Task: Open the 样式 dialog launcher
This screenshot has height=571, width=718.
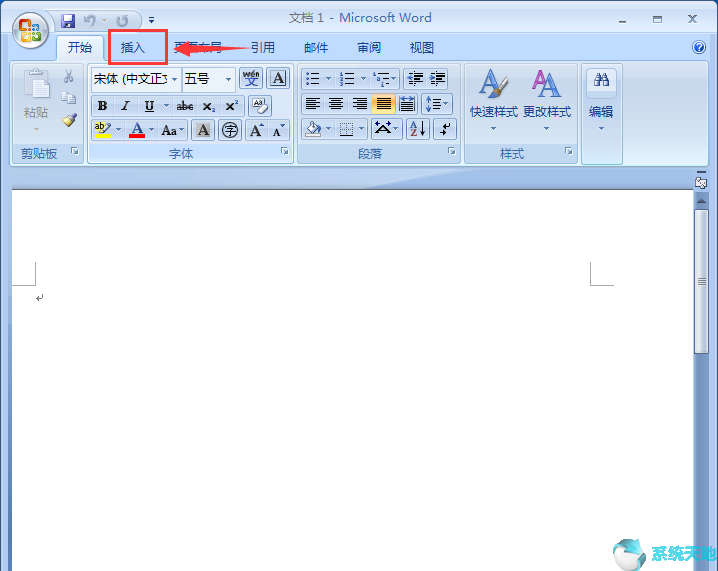Action: pos(569,151)
